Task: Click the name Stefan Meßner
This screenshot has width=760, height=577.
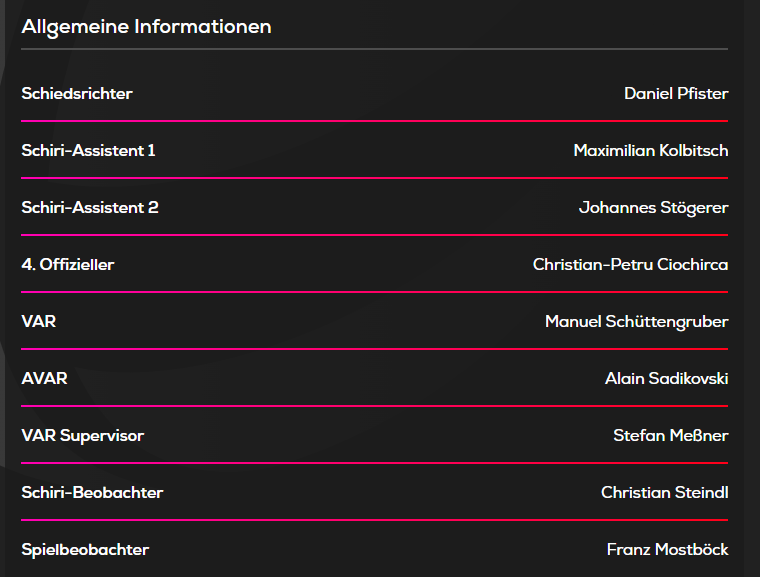Action: click(670, 436)
